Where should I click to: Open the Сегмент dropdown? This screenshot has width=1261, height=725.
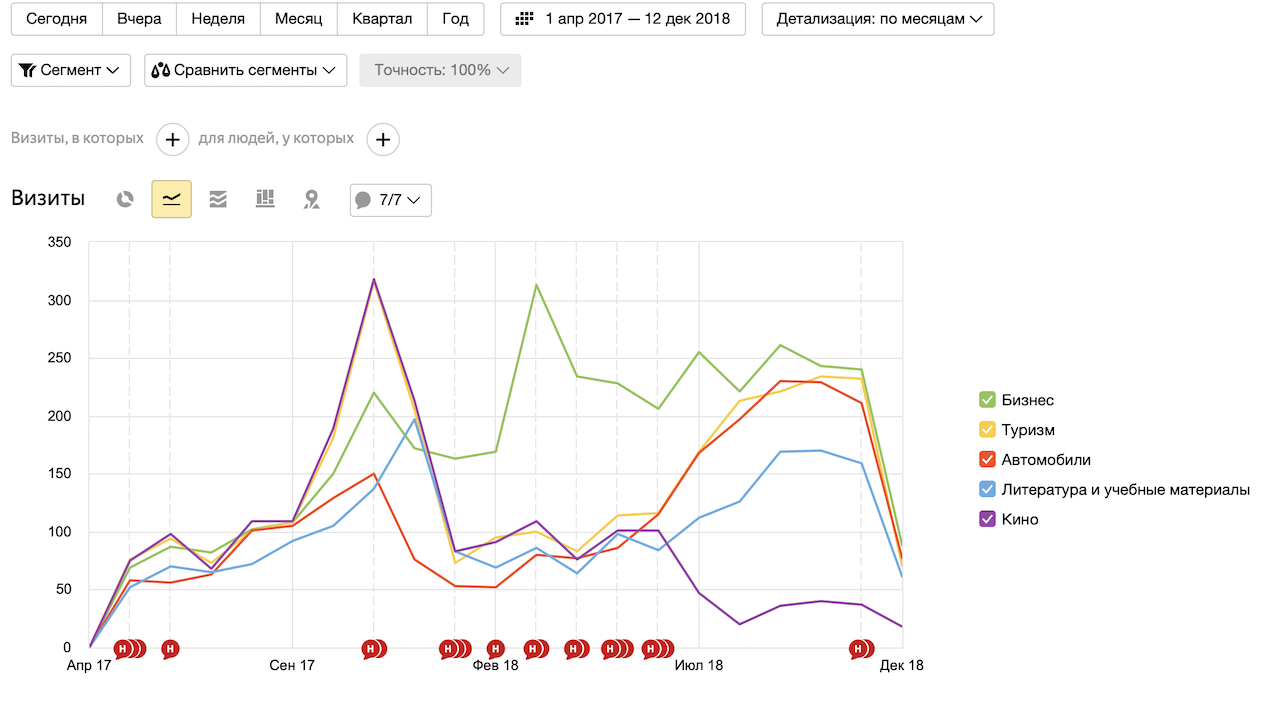(70, 70)
